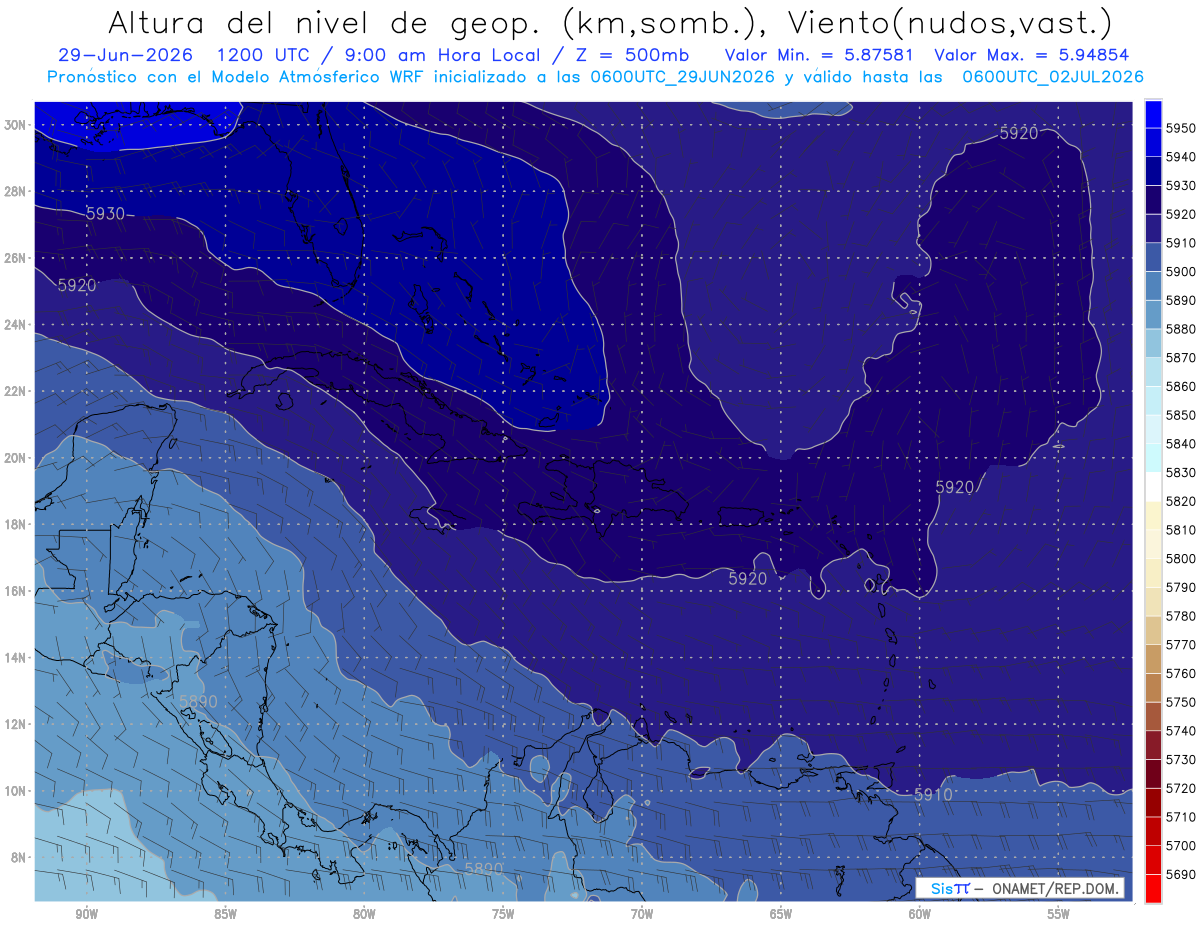Click the bright red swatch below 5690
This screenshot has width=1200, height=927.
tap(1153, 889)
